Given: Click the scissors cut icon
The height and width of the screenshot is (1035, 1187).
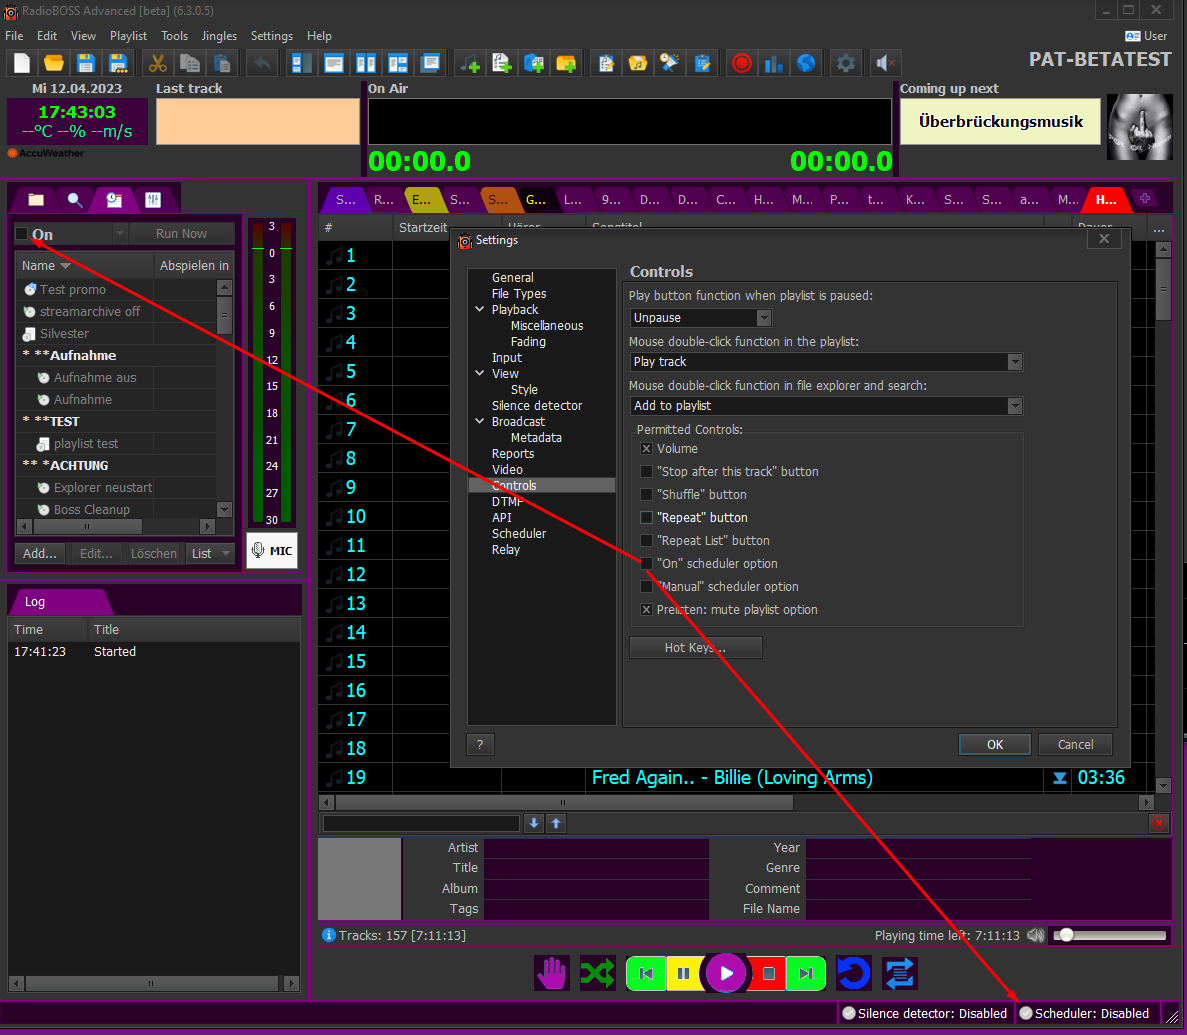Looking at the screenshot, I should coord(158,63).
